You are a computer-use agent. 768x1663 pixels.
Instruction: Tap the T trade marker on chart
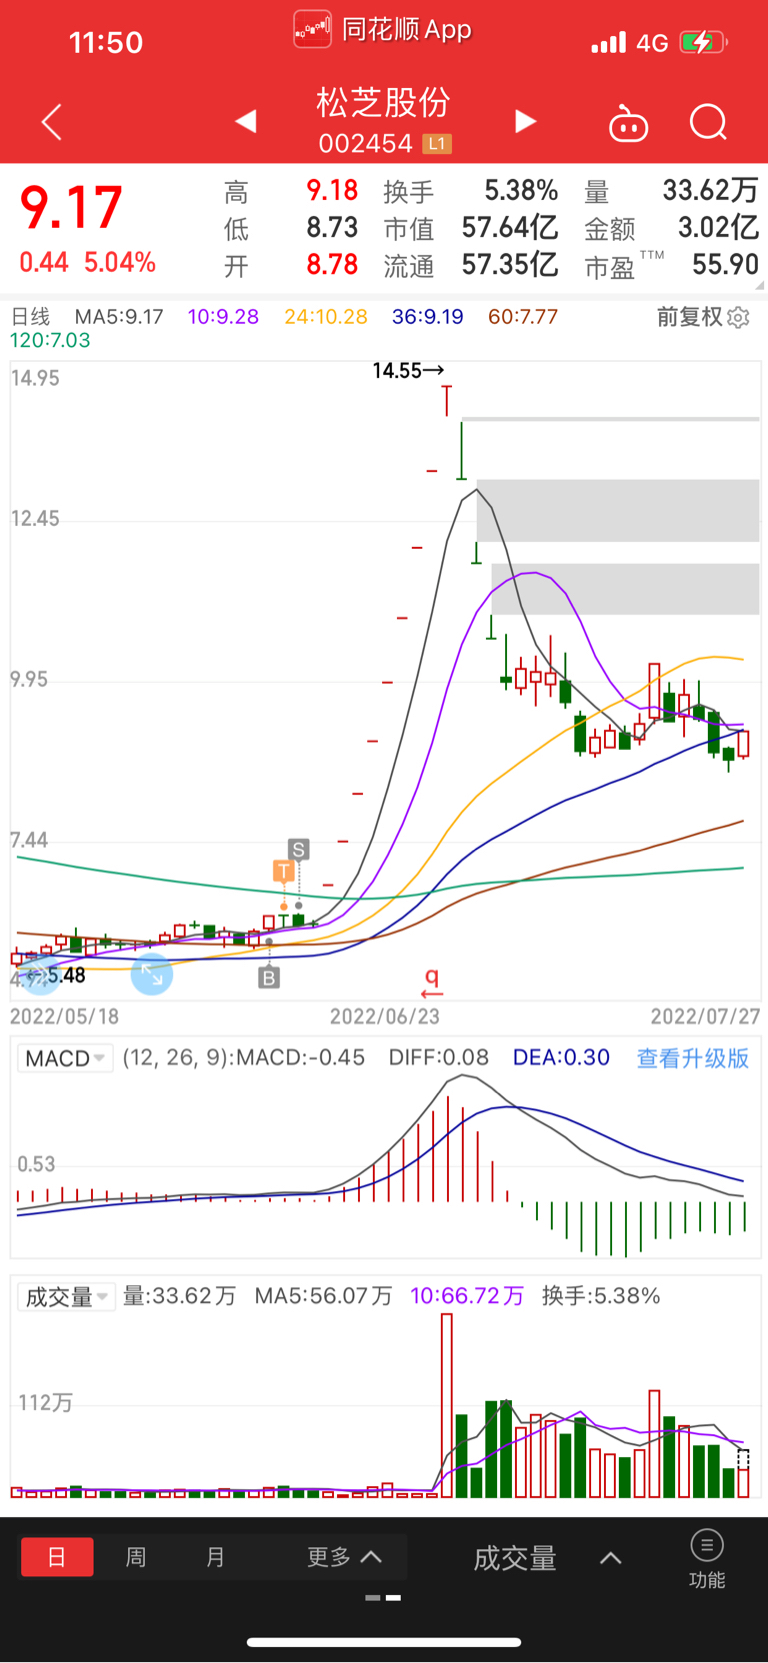click(x=284, y=871)
